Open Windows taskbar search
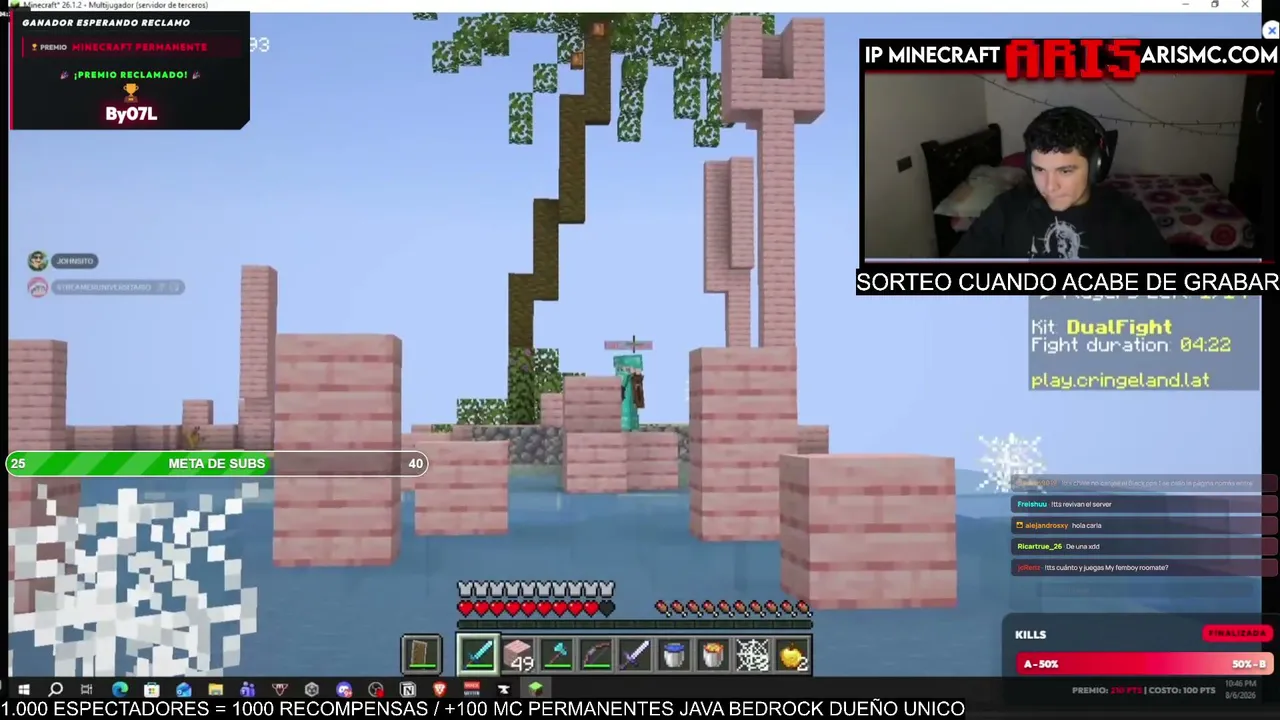 [x=55, y=689]
